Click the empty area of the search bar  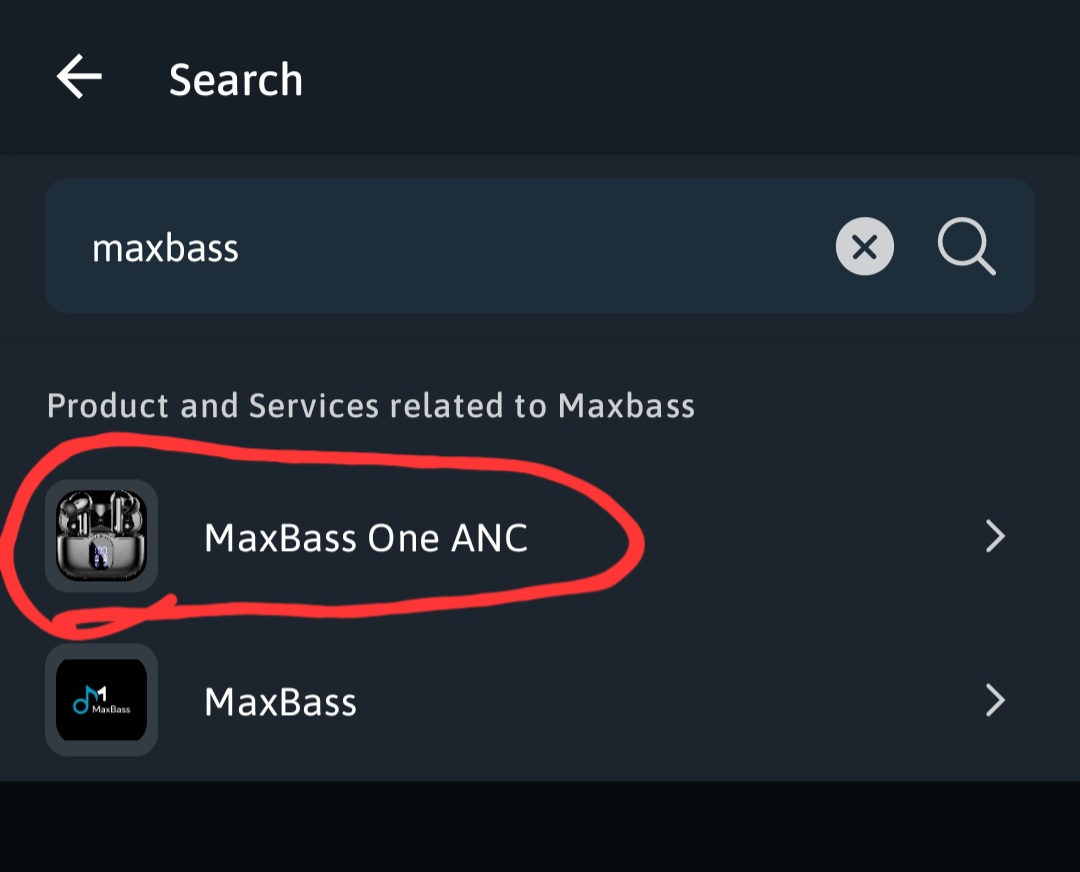pos(540,246)
